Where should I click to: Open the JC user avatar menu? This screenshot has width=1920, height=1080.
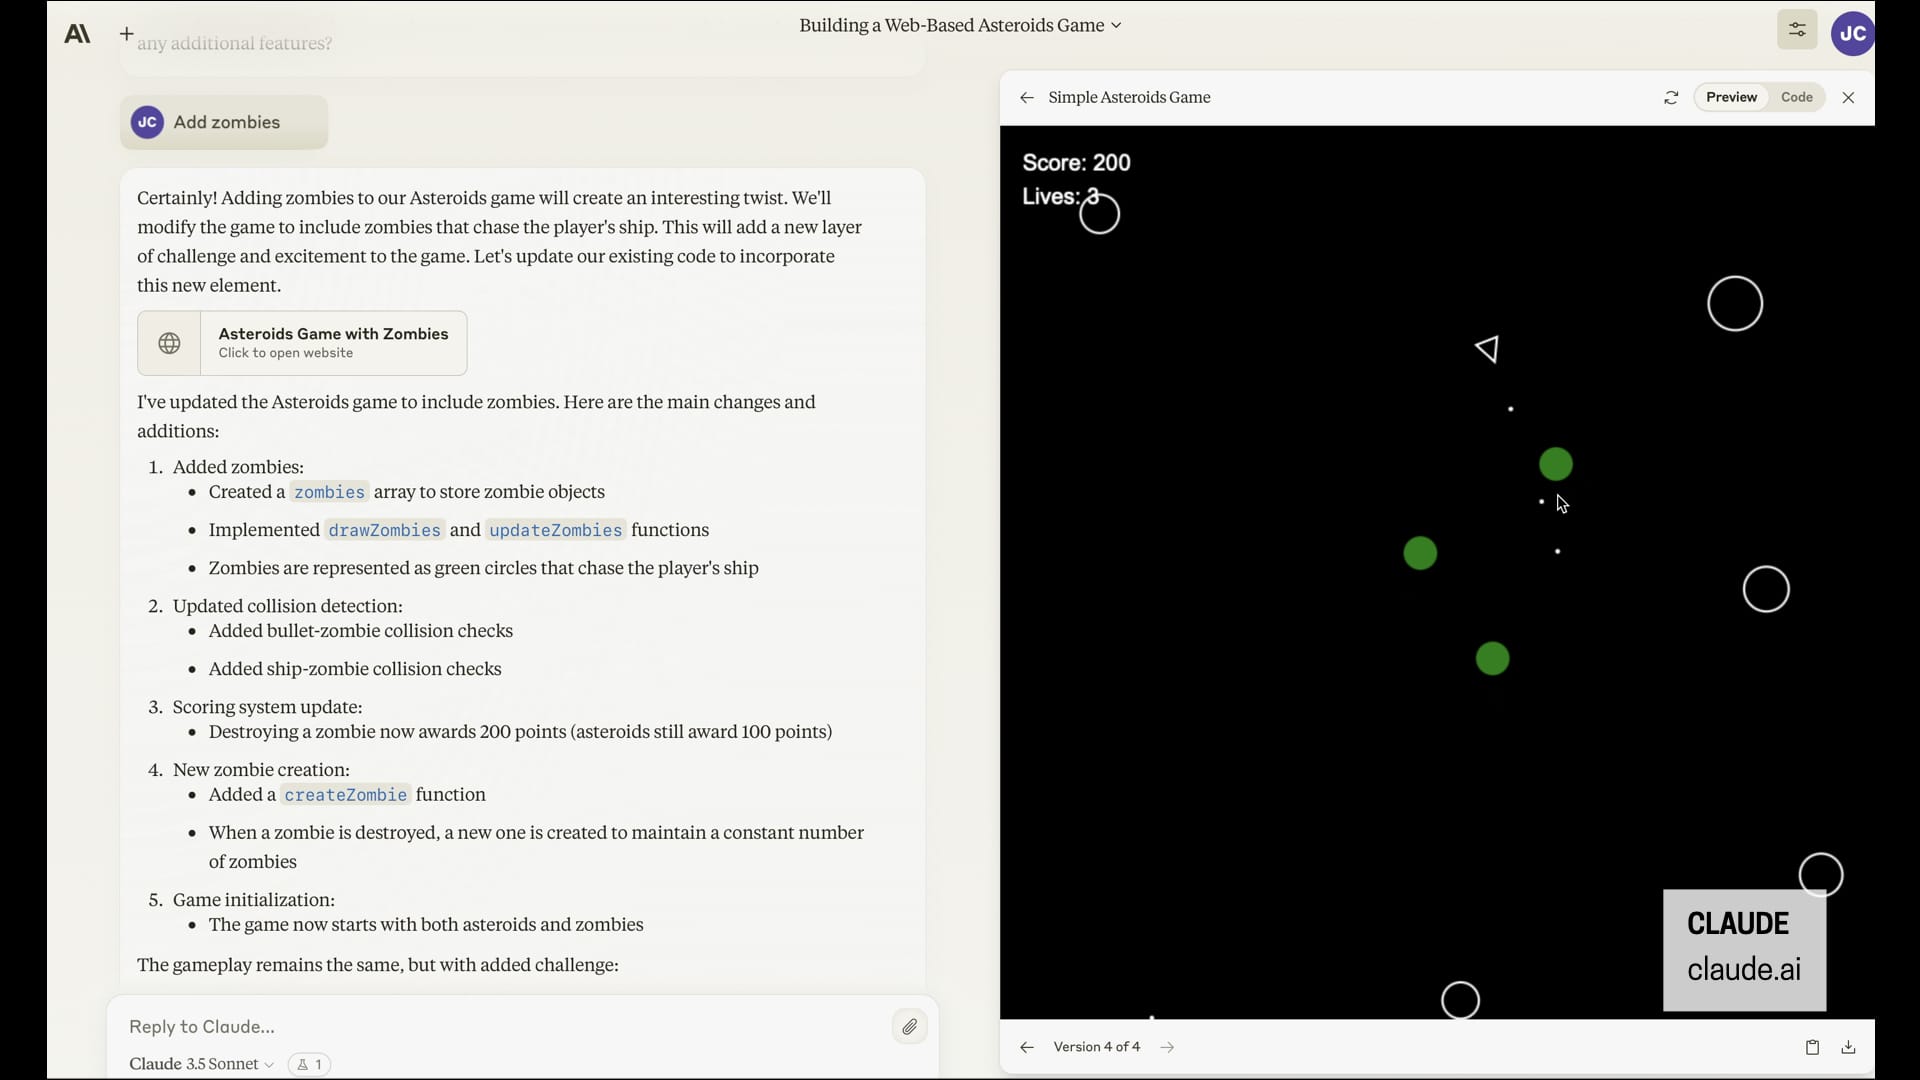[x=1852, y=33]
